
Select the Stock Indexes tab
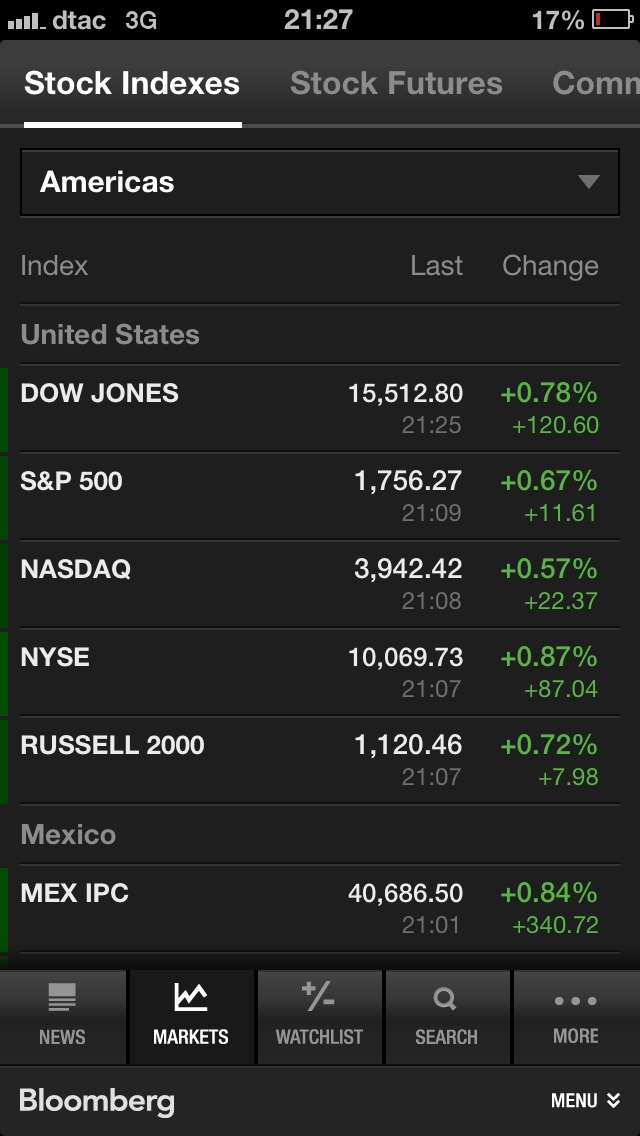(x=132, y=83)
